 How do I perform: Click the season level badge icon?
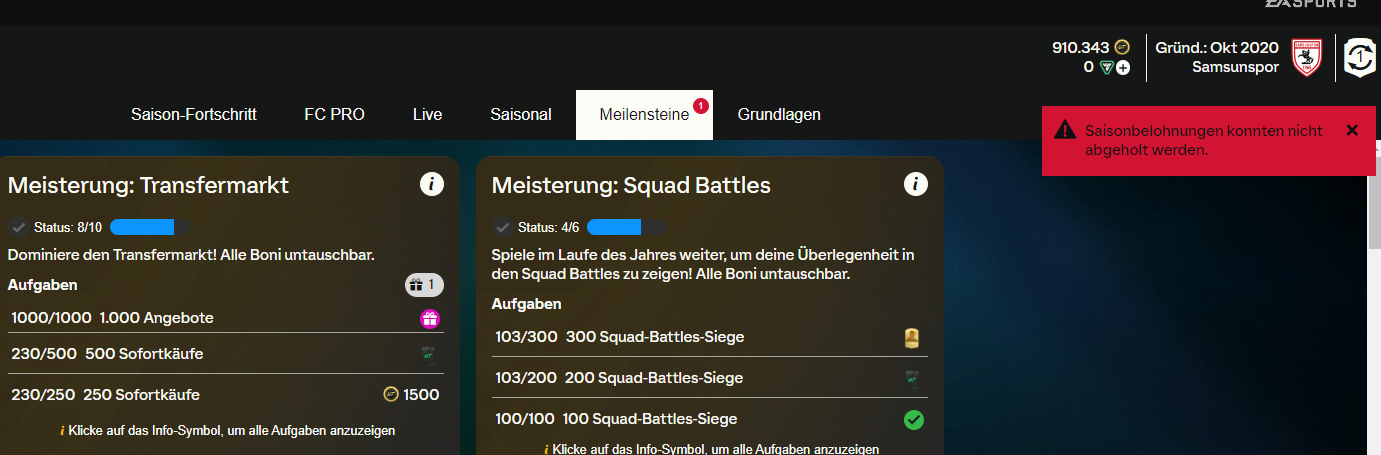coord(1361,58)
